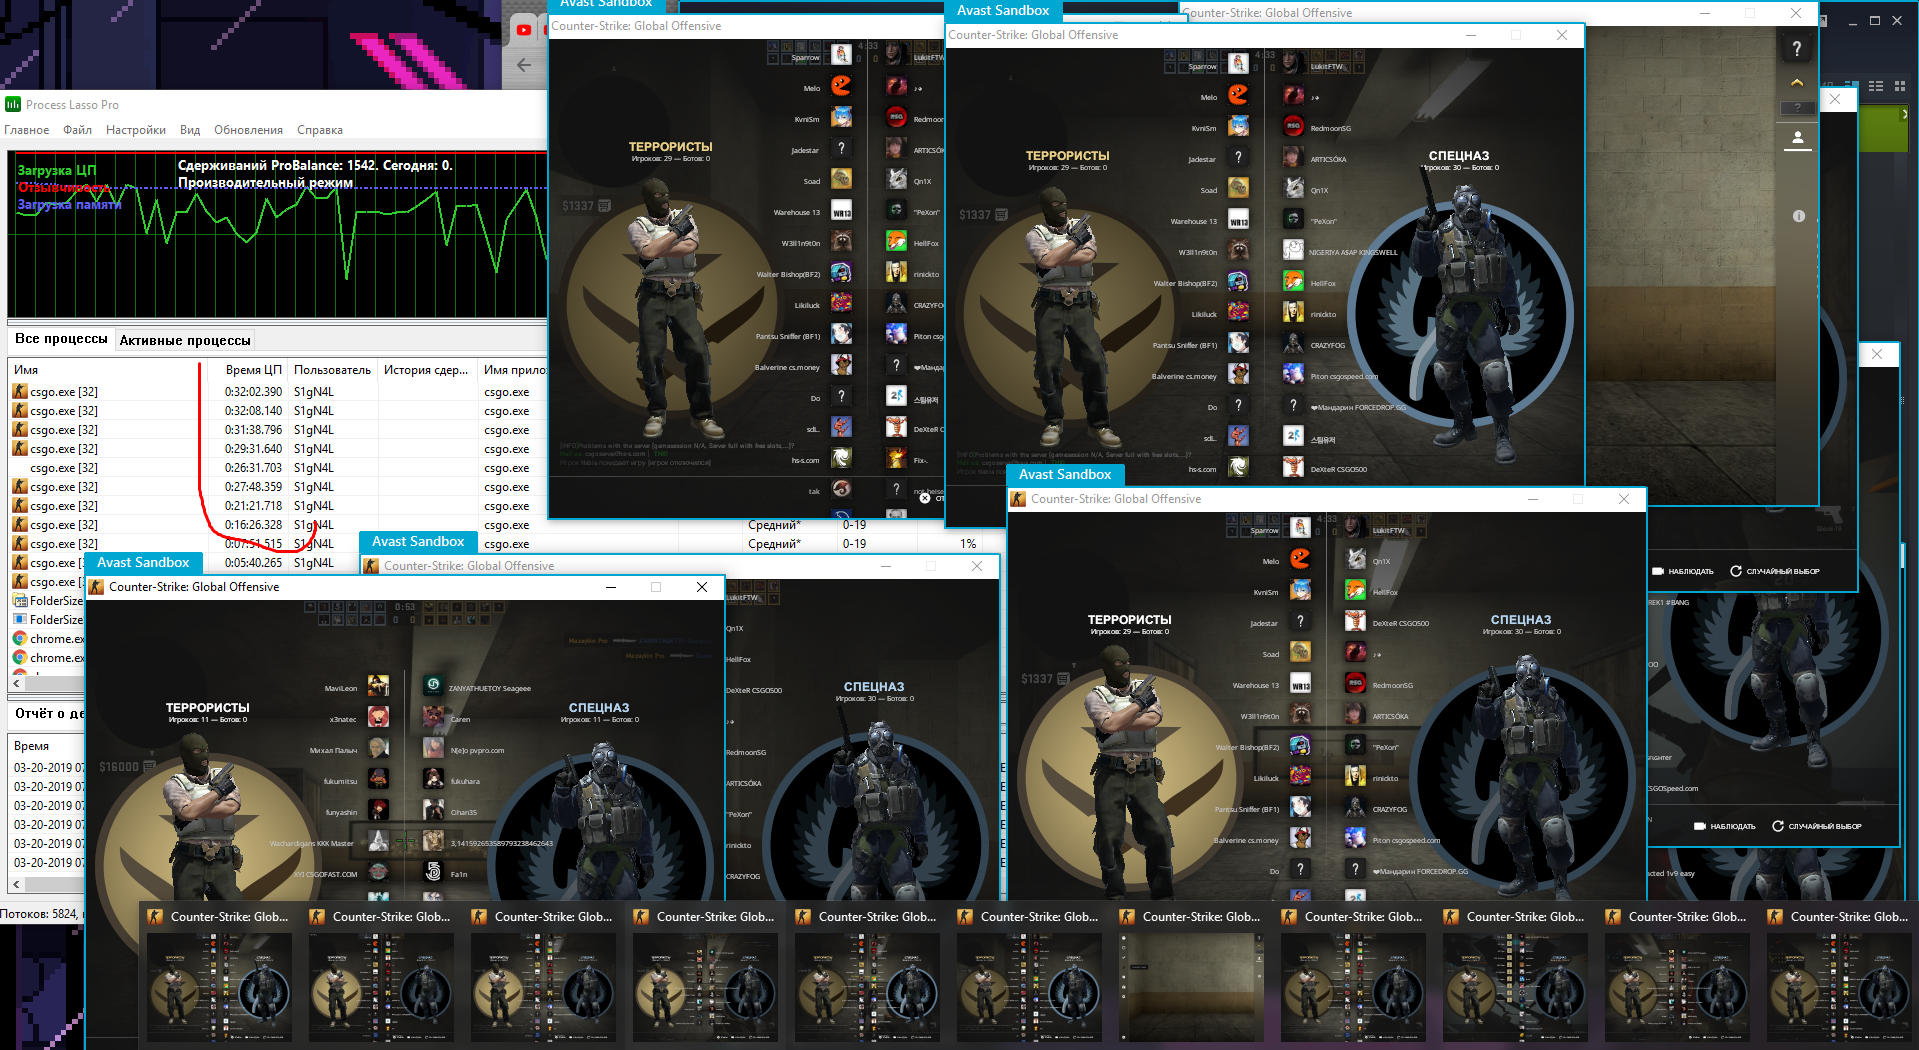Screen dimensions: 1919x1050
Task: Click the YouTube icon behind the windows
Action: 524,30
